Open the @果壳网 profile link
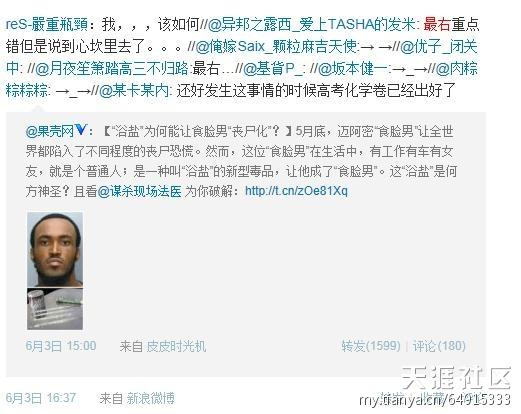The width and height of the screenshot is (521, 414). click(x=50, y=131)
